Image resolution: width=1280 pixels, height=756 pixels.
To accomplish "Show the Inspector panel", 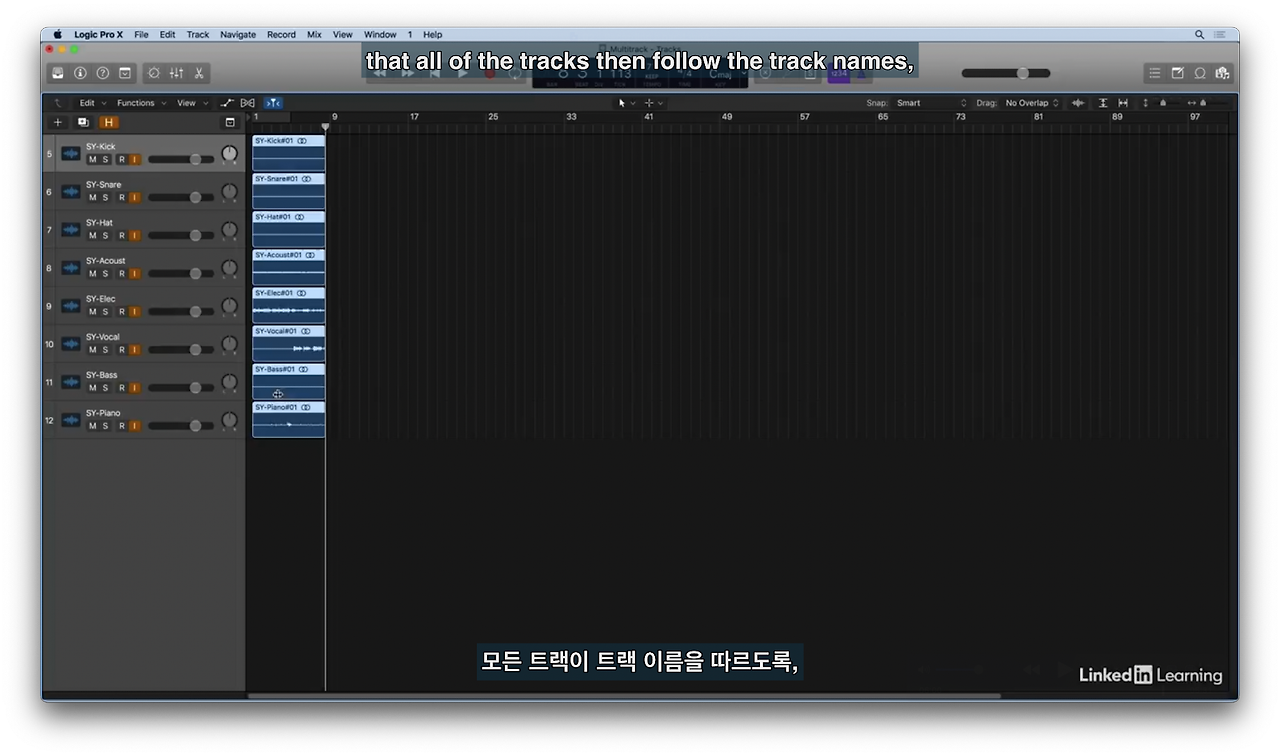I will point(80,73).
